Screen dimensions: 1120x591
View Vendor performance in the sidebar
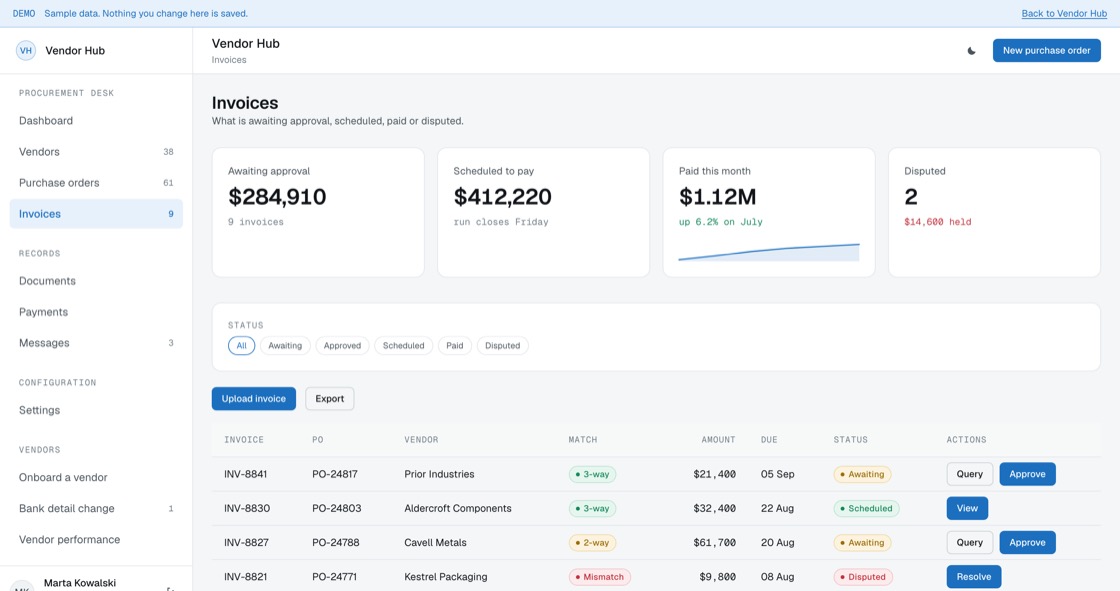pyautogui.click(x=96, y=540)
